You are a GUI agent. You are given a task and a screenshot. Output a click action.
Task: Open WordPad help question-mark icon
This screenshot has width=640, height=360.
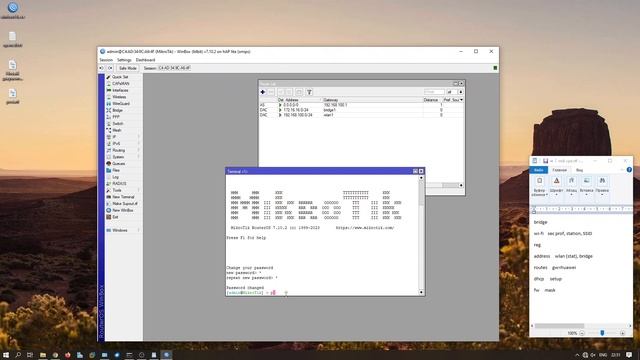(x=629, y=170)
